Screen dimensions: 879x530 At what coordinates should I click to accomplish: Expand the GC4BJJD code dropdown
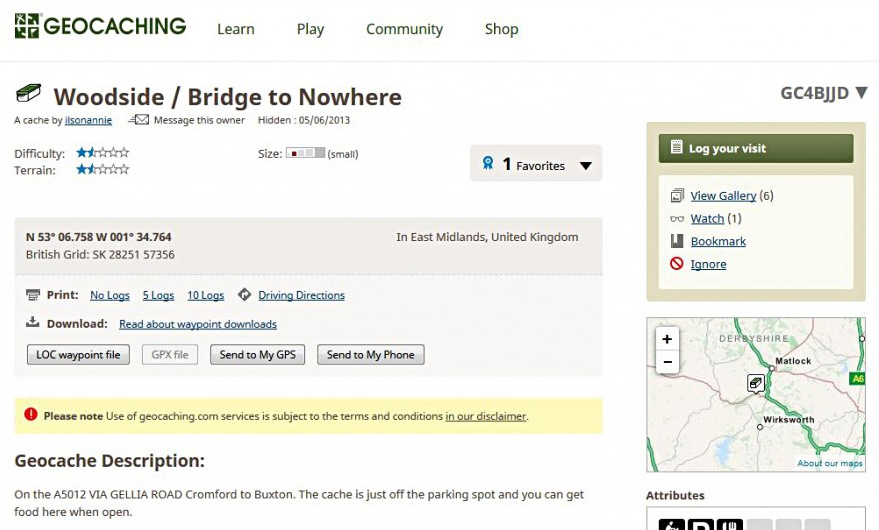pos(861,94)
